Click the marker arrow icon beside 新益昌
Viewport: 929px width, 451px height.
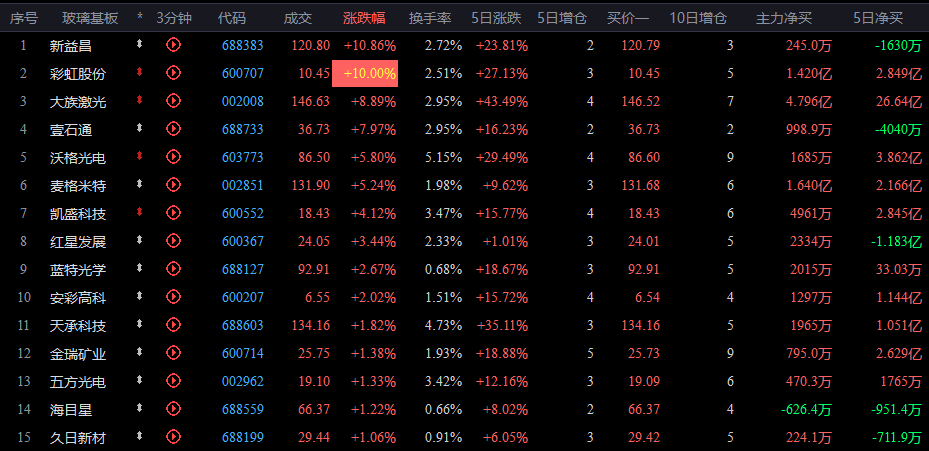pyautogui.click(x=140, y=44)
